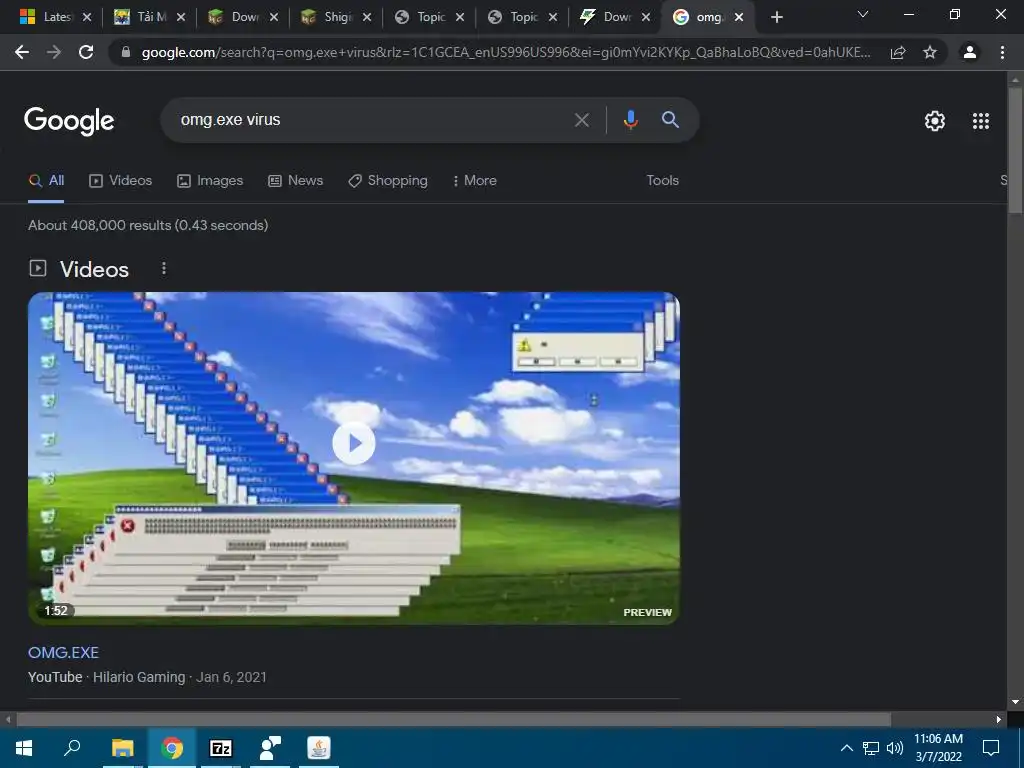Close the Shigi browser tab
This screenshot has width=1024, height=768.
pos(367,17)
